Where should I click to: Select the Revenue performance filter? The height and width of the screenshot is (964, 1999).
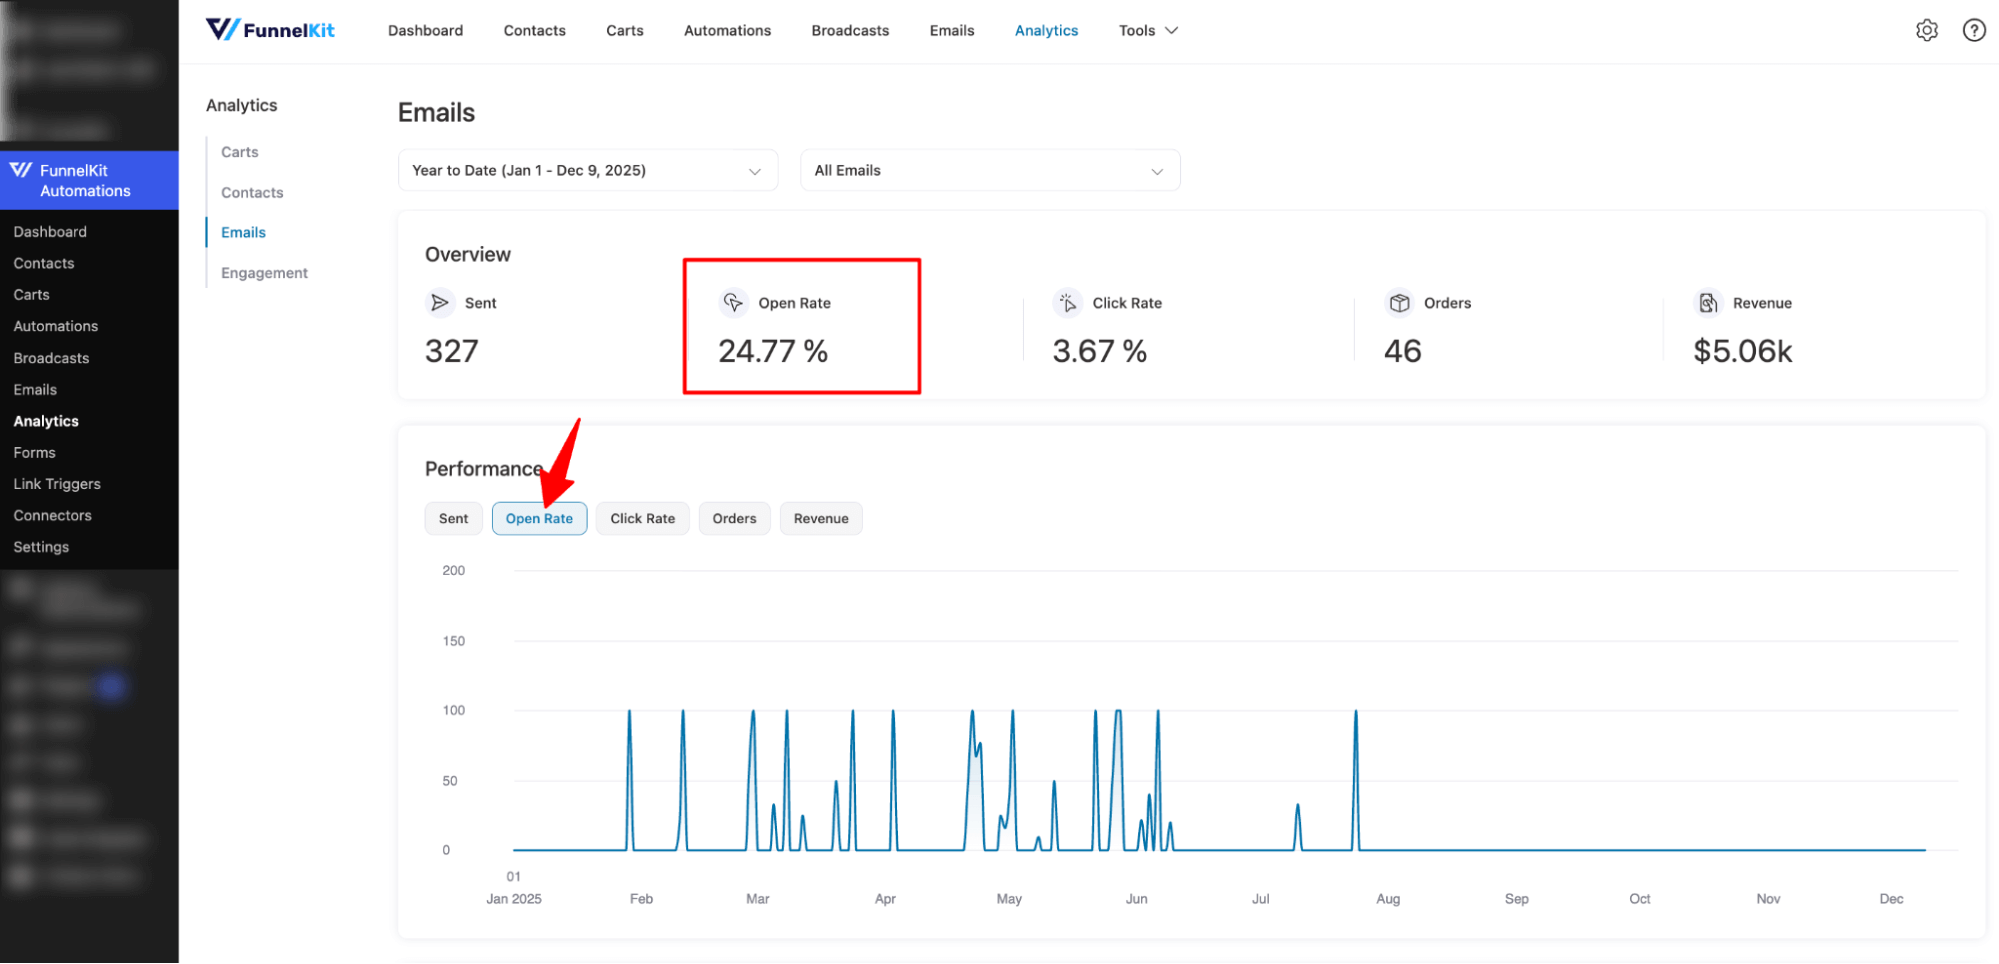tap(820, 518)
